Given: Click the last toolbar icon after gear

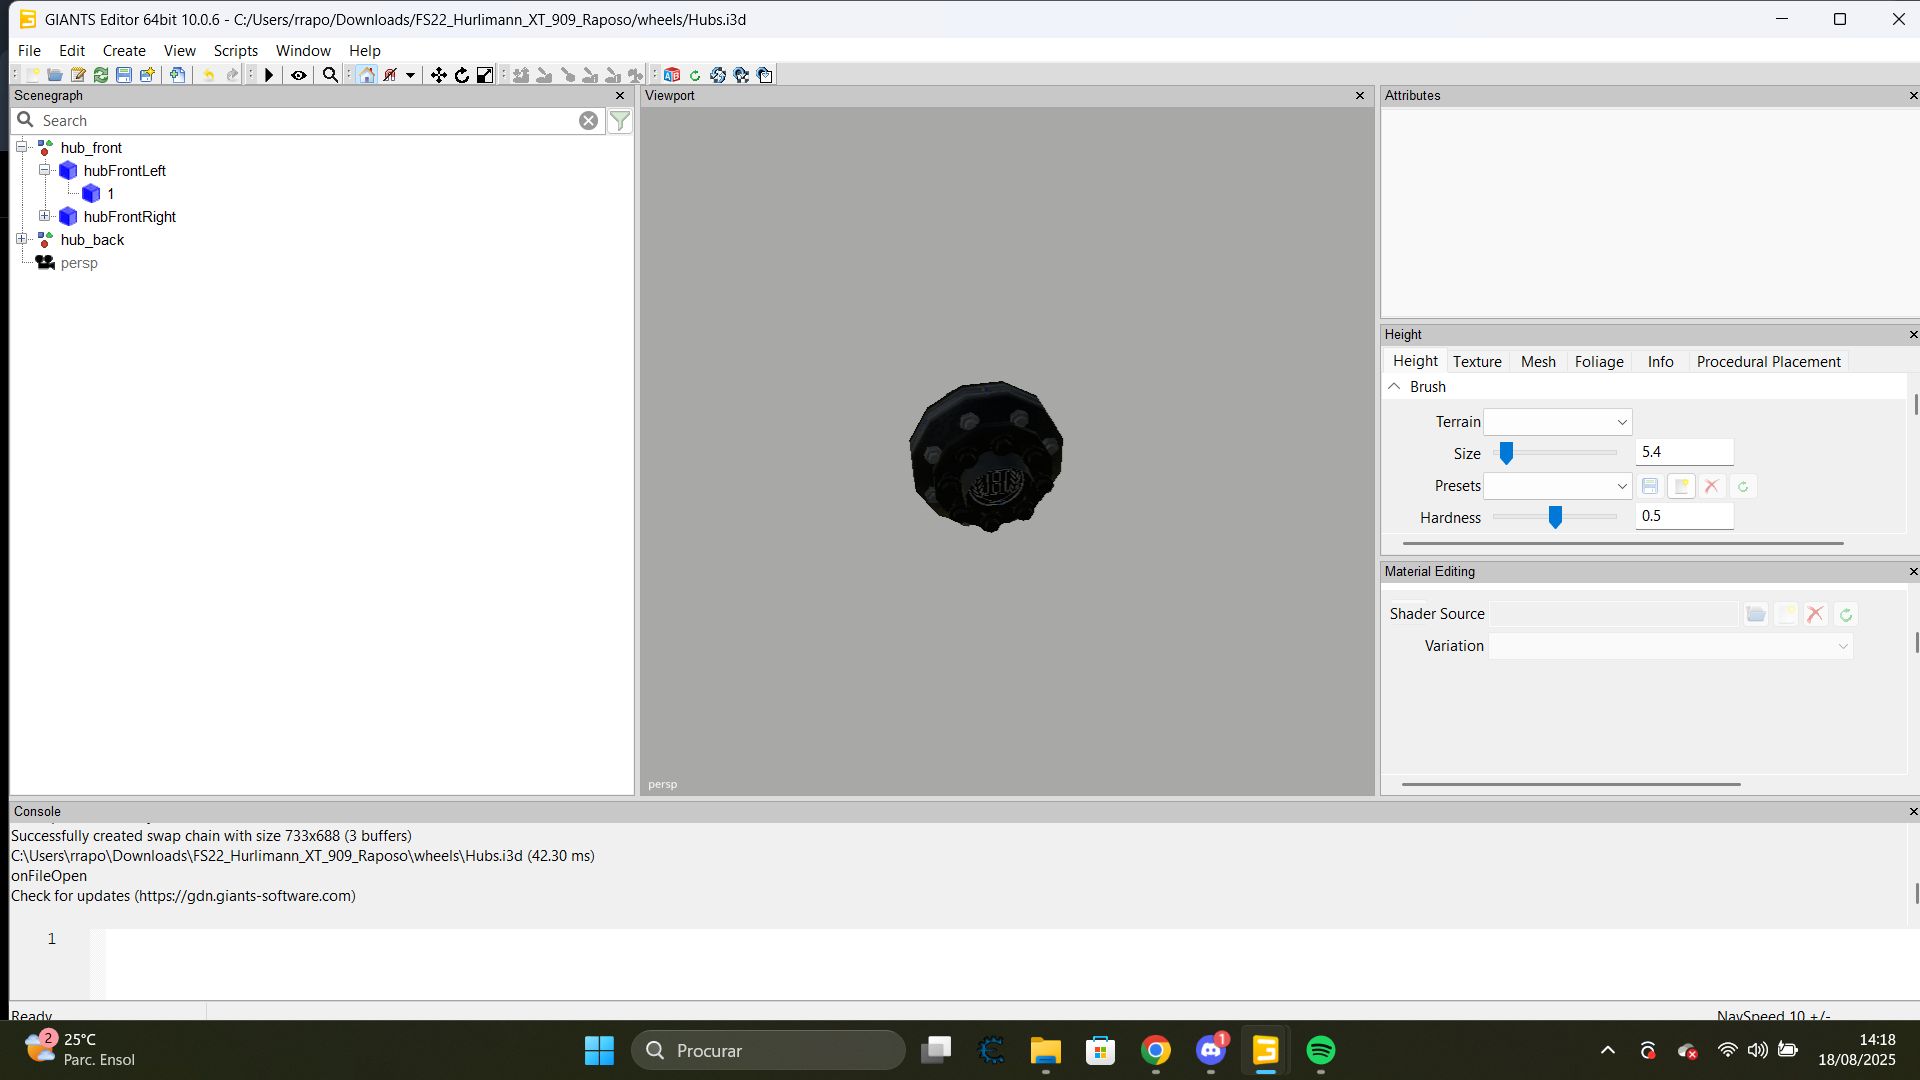Looking at the screenshot, I should coord(765,75).
